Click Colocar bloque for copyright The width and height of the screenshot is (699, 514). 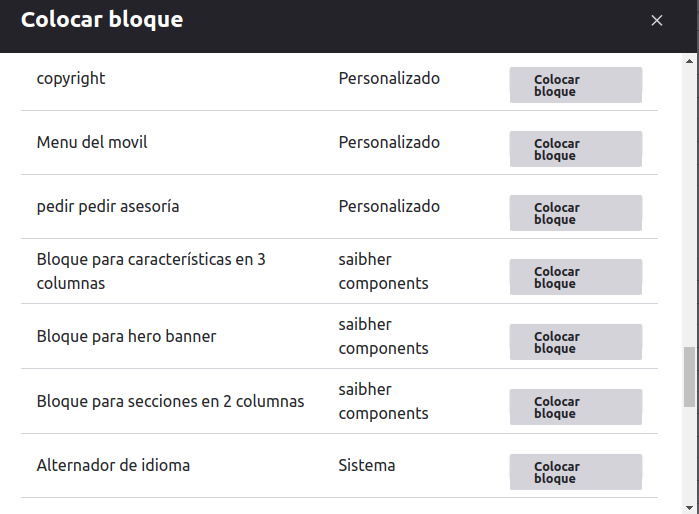(575, 85)
